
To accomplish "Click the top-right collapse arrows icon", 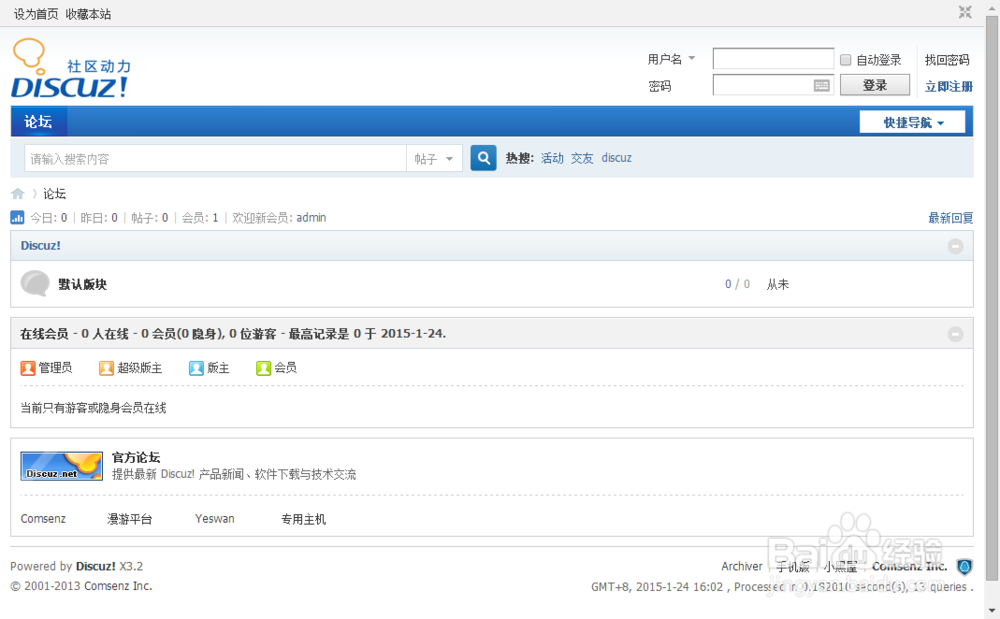I will tap(965, 12).
